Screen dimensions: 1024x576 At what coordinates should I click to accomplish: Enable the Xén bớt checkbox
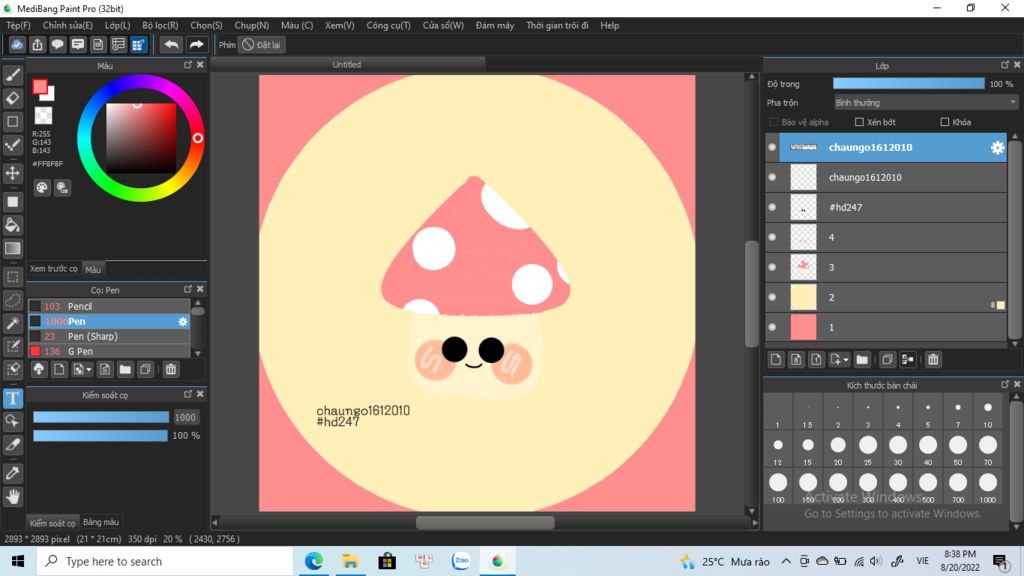click(x=859, y=122)
